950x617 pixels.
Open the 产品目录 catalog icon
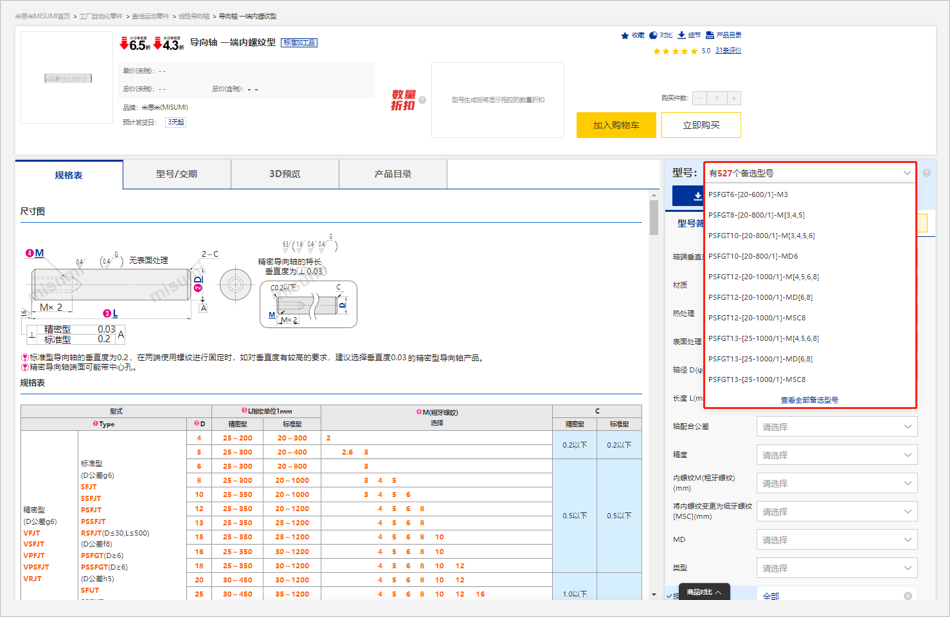click(x=710, y=35)
